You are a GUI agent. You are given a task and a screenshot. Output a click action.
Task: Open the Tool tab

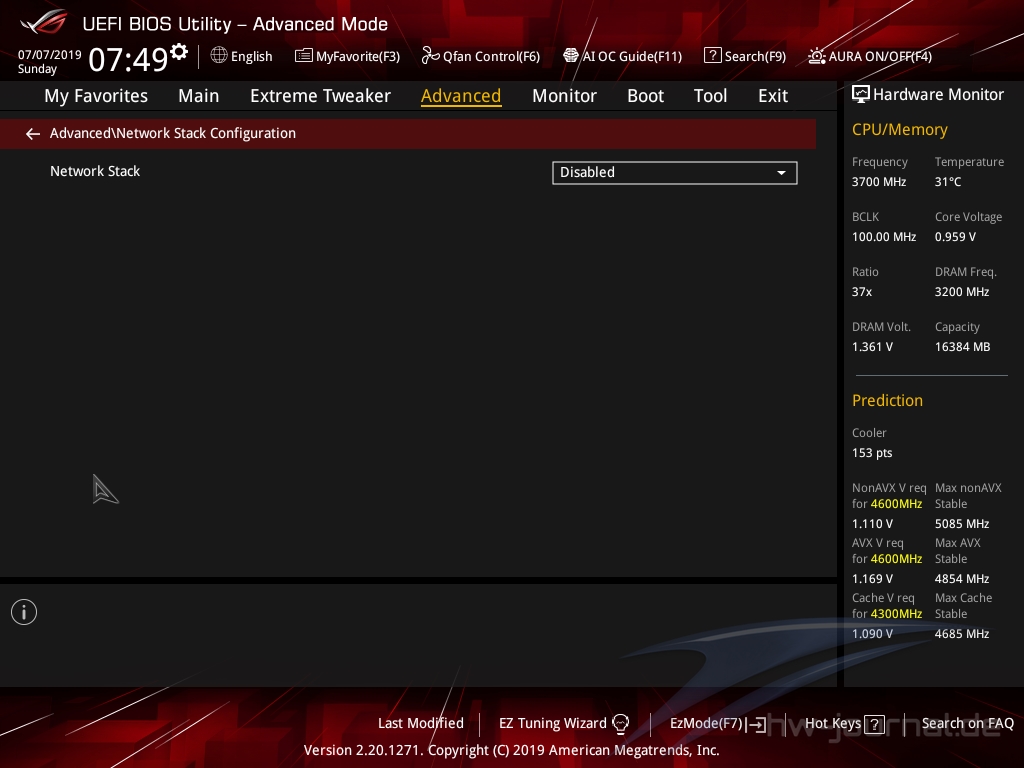coord(710,96)
